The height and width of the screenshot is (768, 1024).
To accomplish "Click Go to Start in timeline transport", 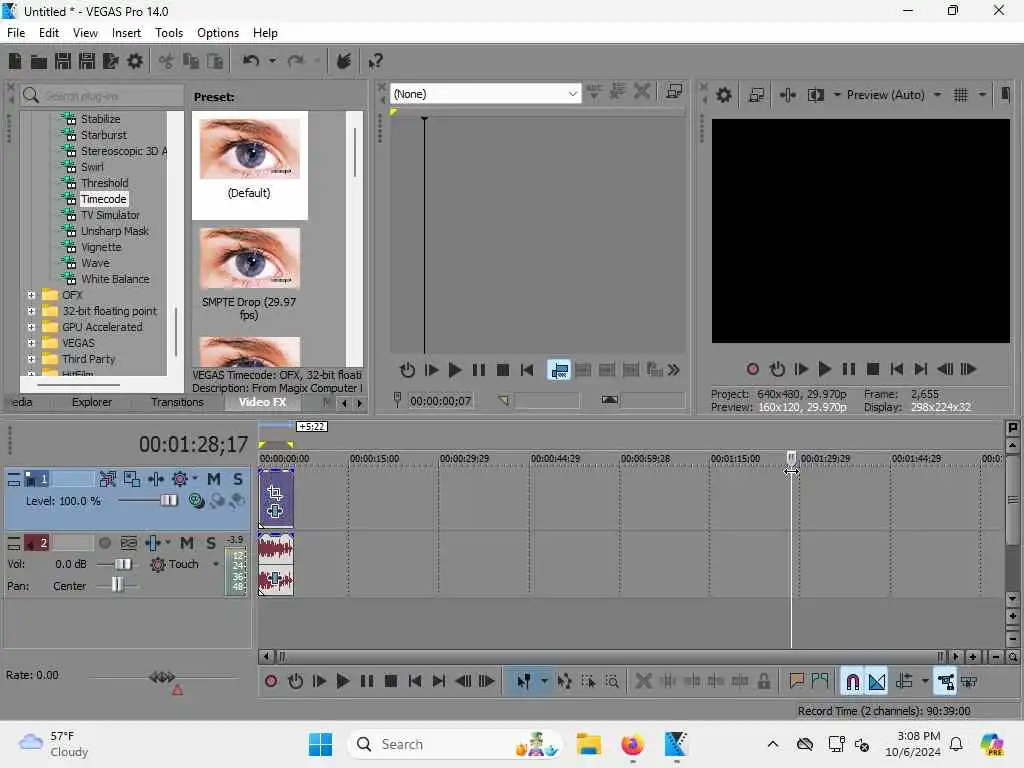I will pos(415,681).
